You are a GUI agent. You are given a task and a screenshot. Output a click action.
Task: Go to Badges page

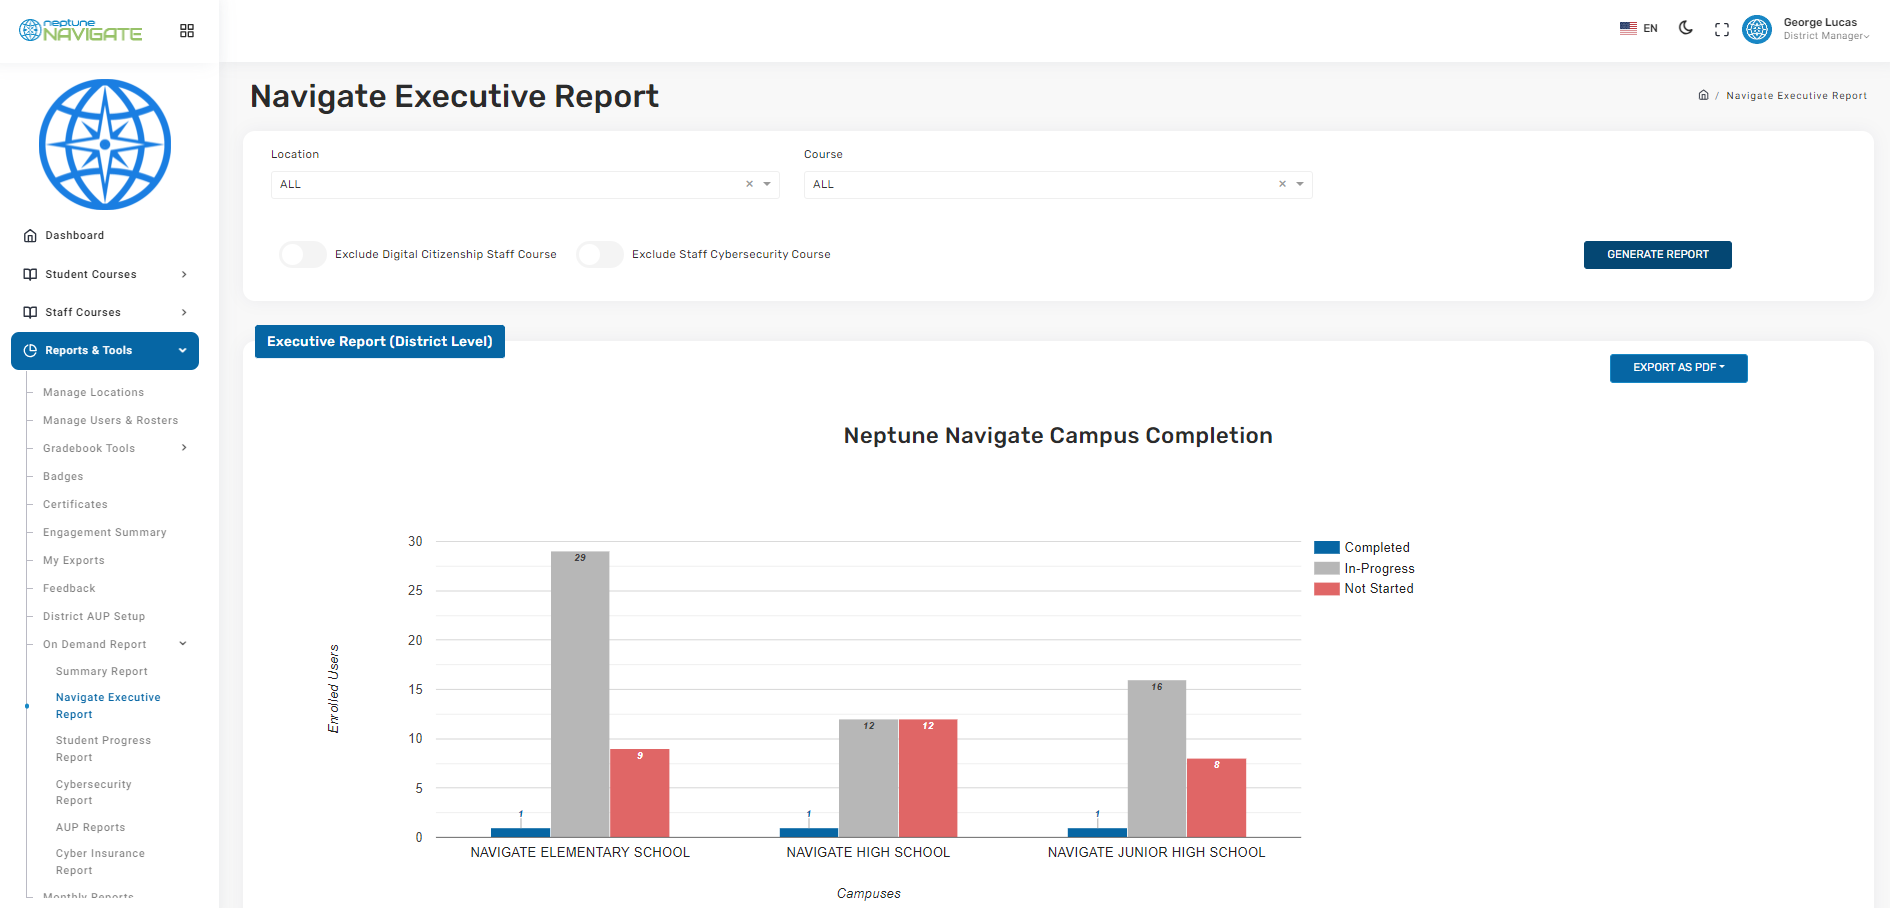63,476
